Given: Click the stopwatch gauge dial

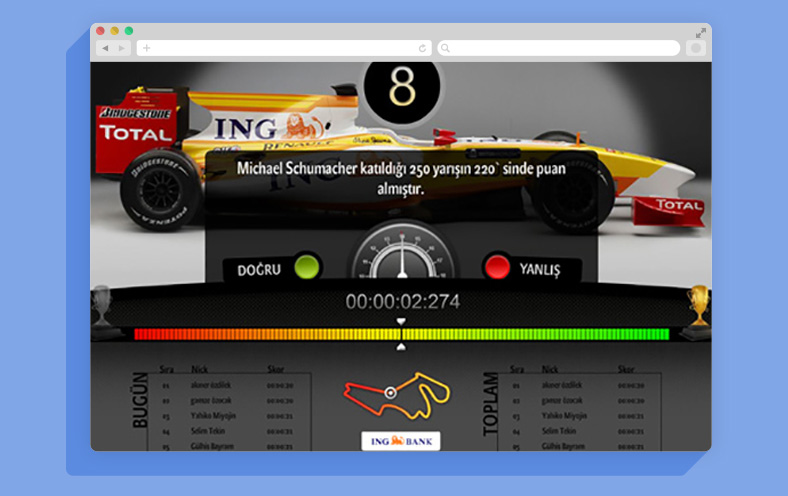Looking at the screenshot, I should [401, 256].
